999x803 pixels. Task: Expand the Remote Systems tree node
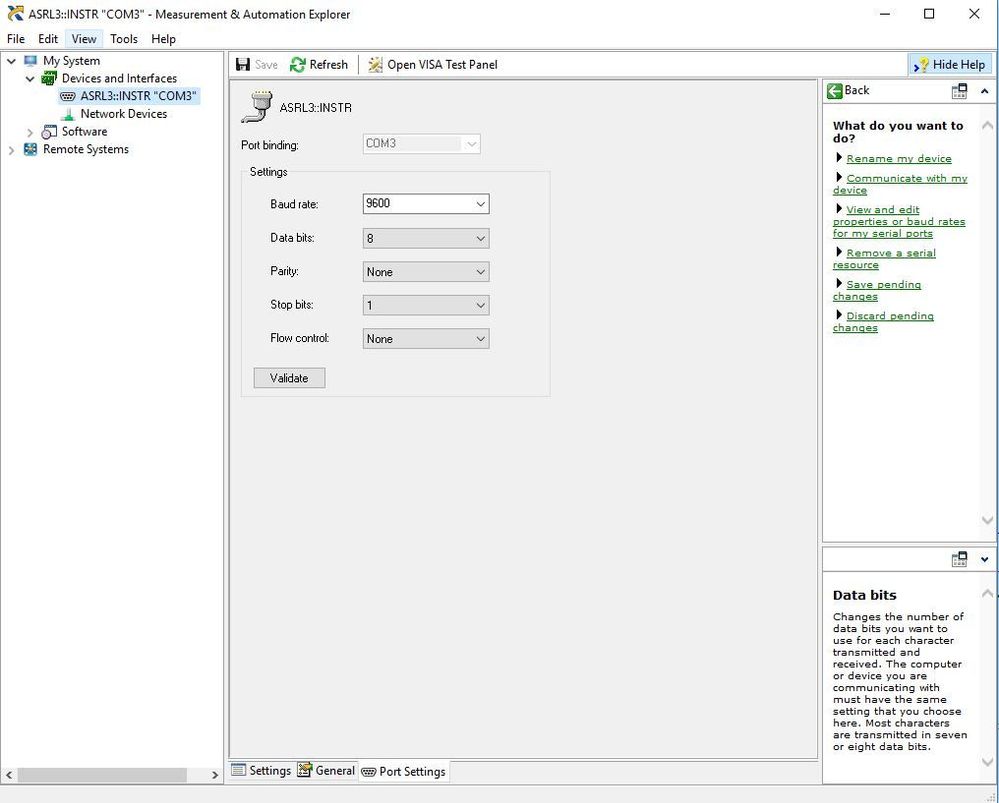(x=11, y=150)
